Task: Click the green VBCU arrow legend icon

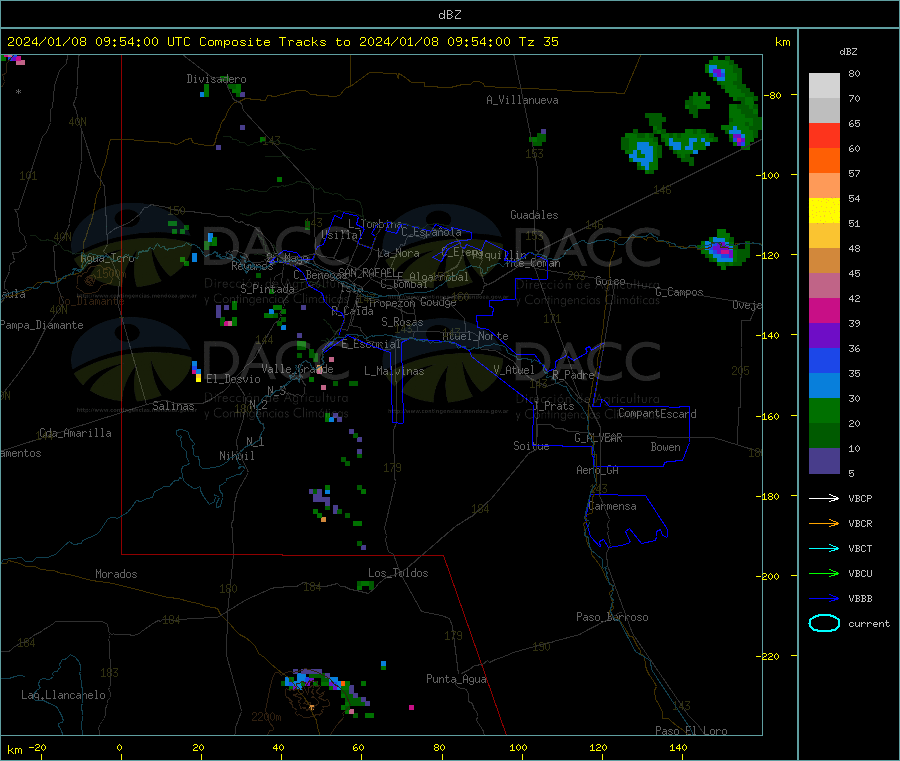Action: [824, 573]
